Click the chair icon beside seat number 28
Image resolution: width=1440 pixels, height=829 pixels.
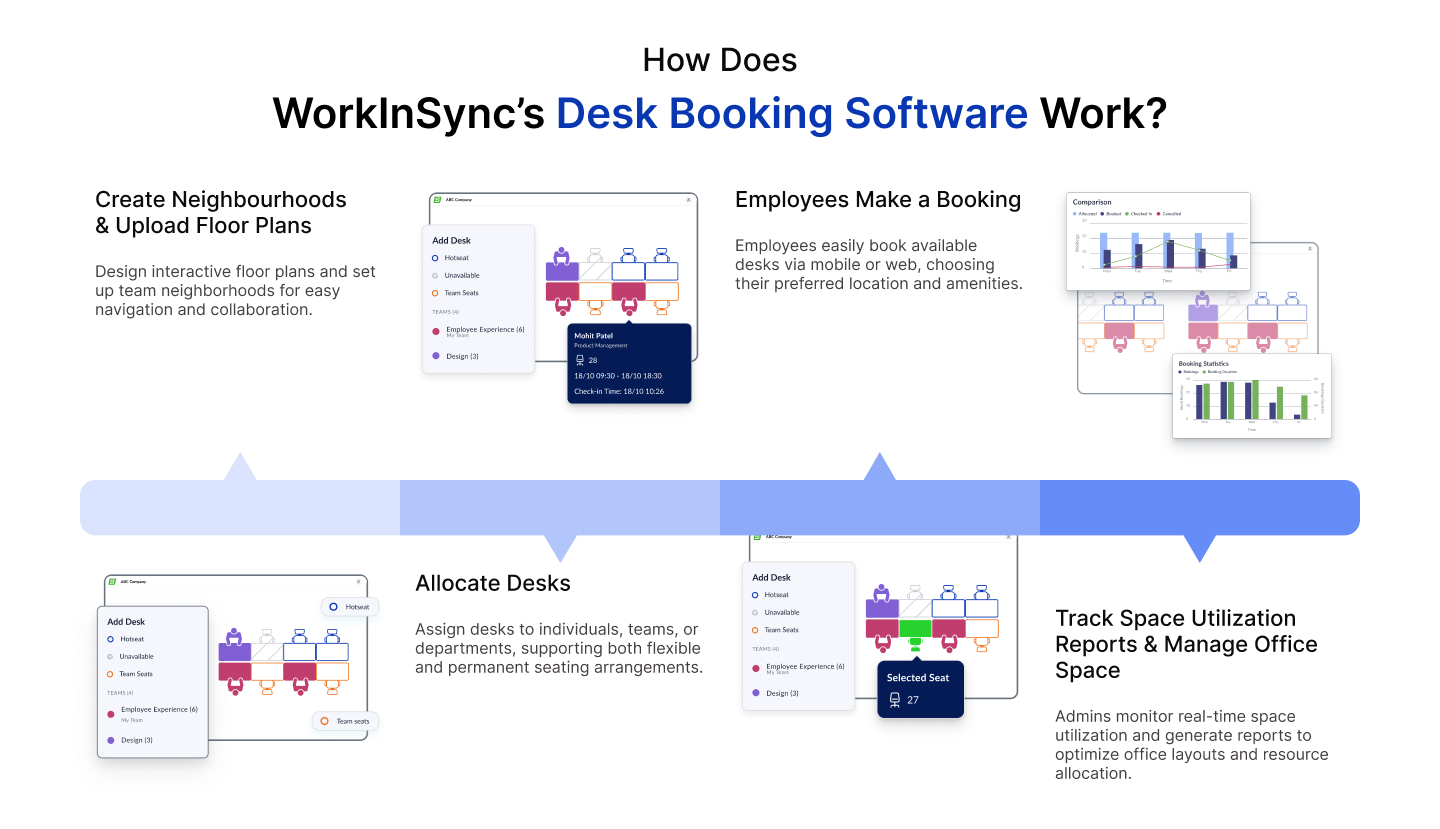(x=580, y=360)
